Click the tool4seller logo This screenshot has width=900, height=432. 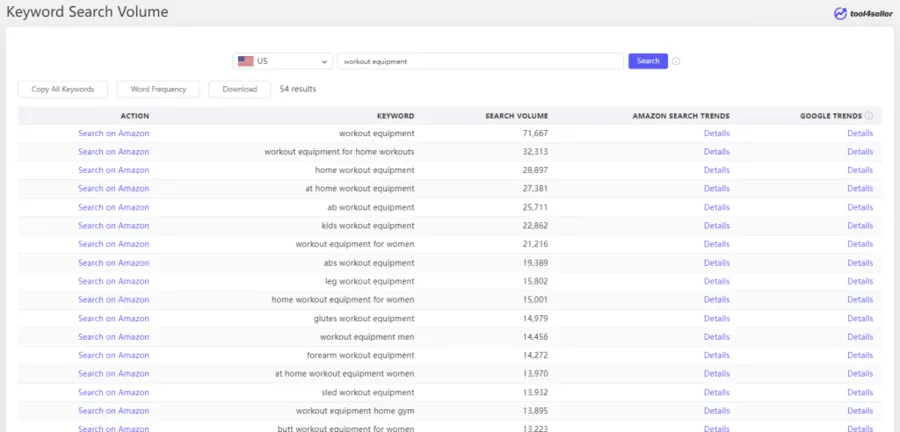click(863, 13)
